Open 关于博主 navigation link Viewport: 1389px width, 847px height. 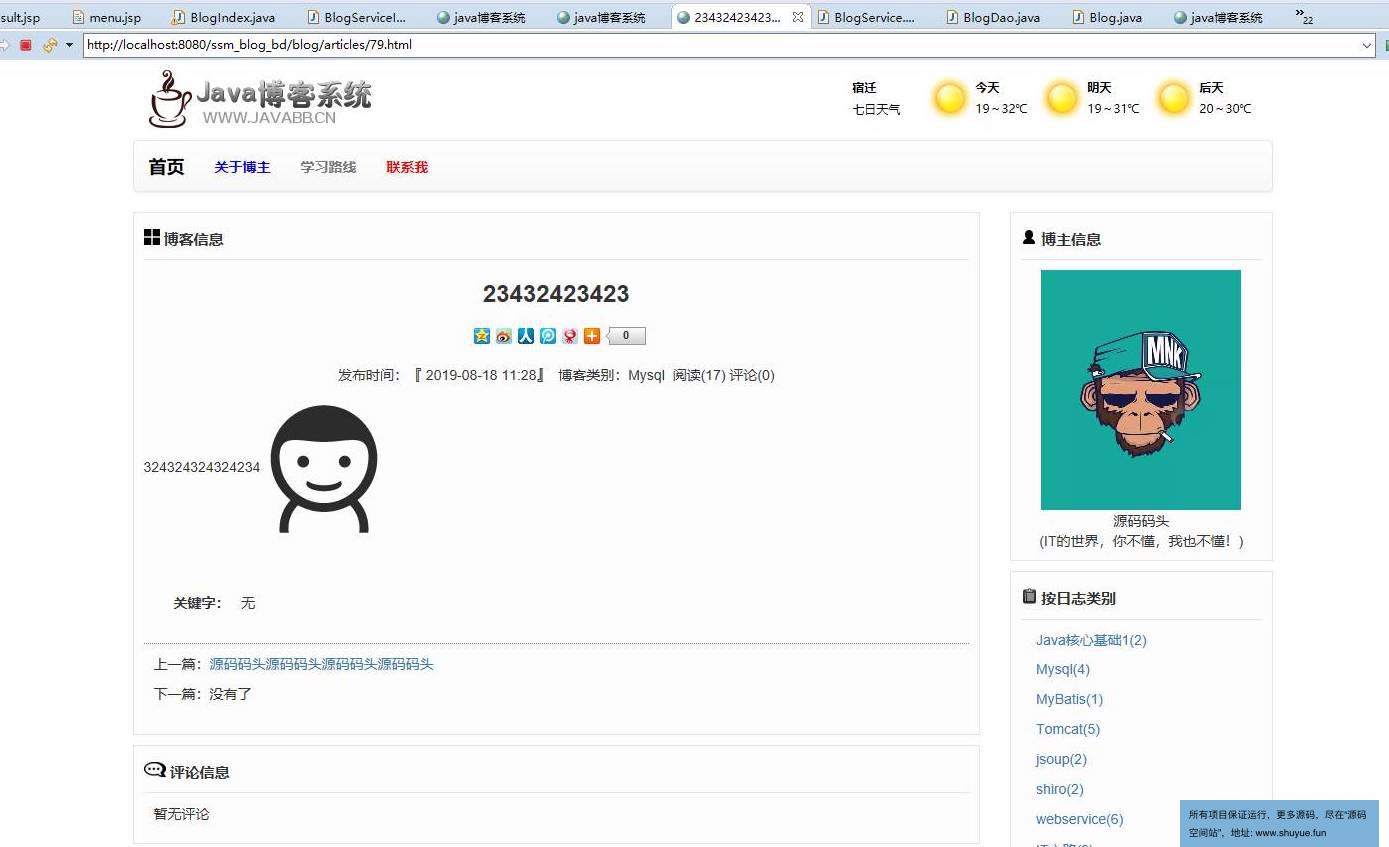click(242, 167)
